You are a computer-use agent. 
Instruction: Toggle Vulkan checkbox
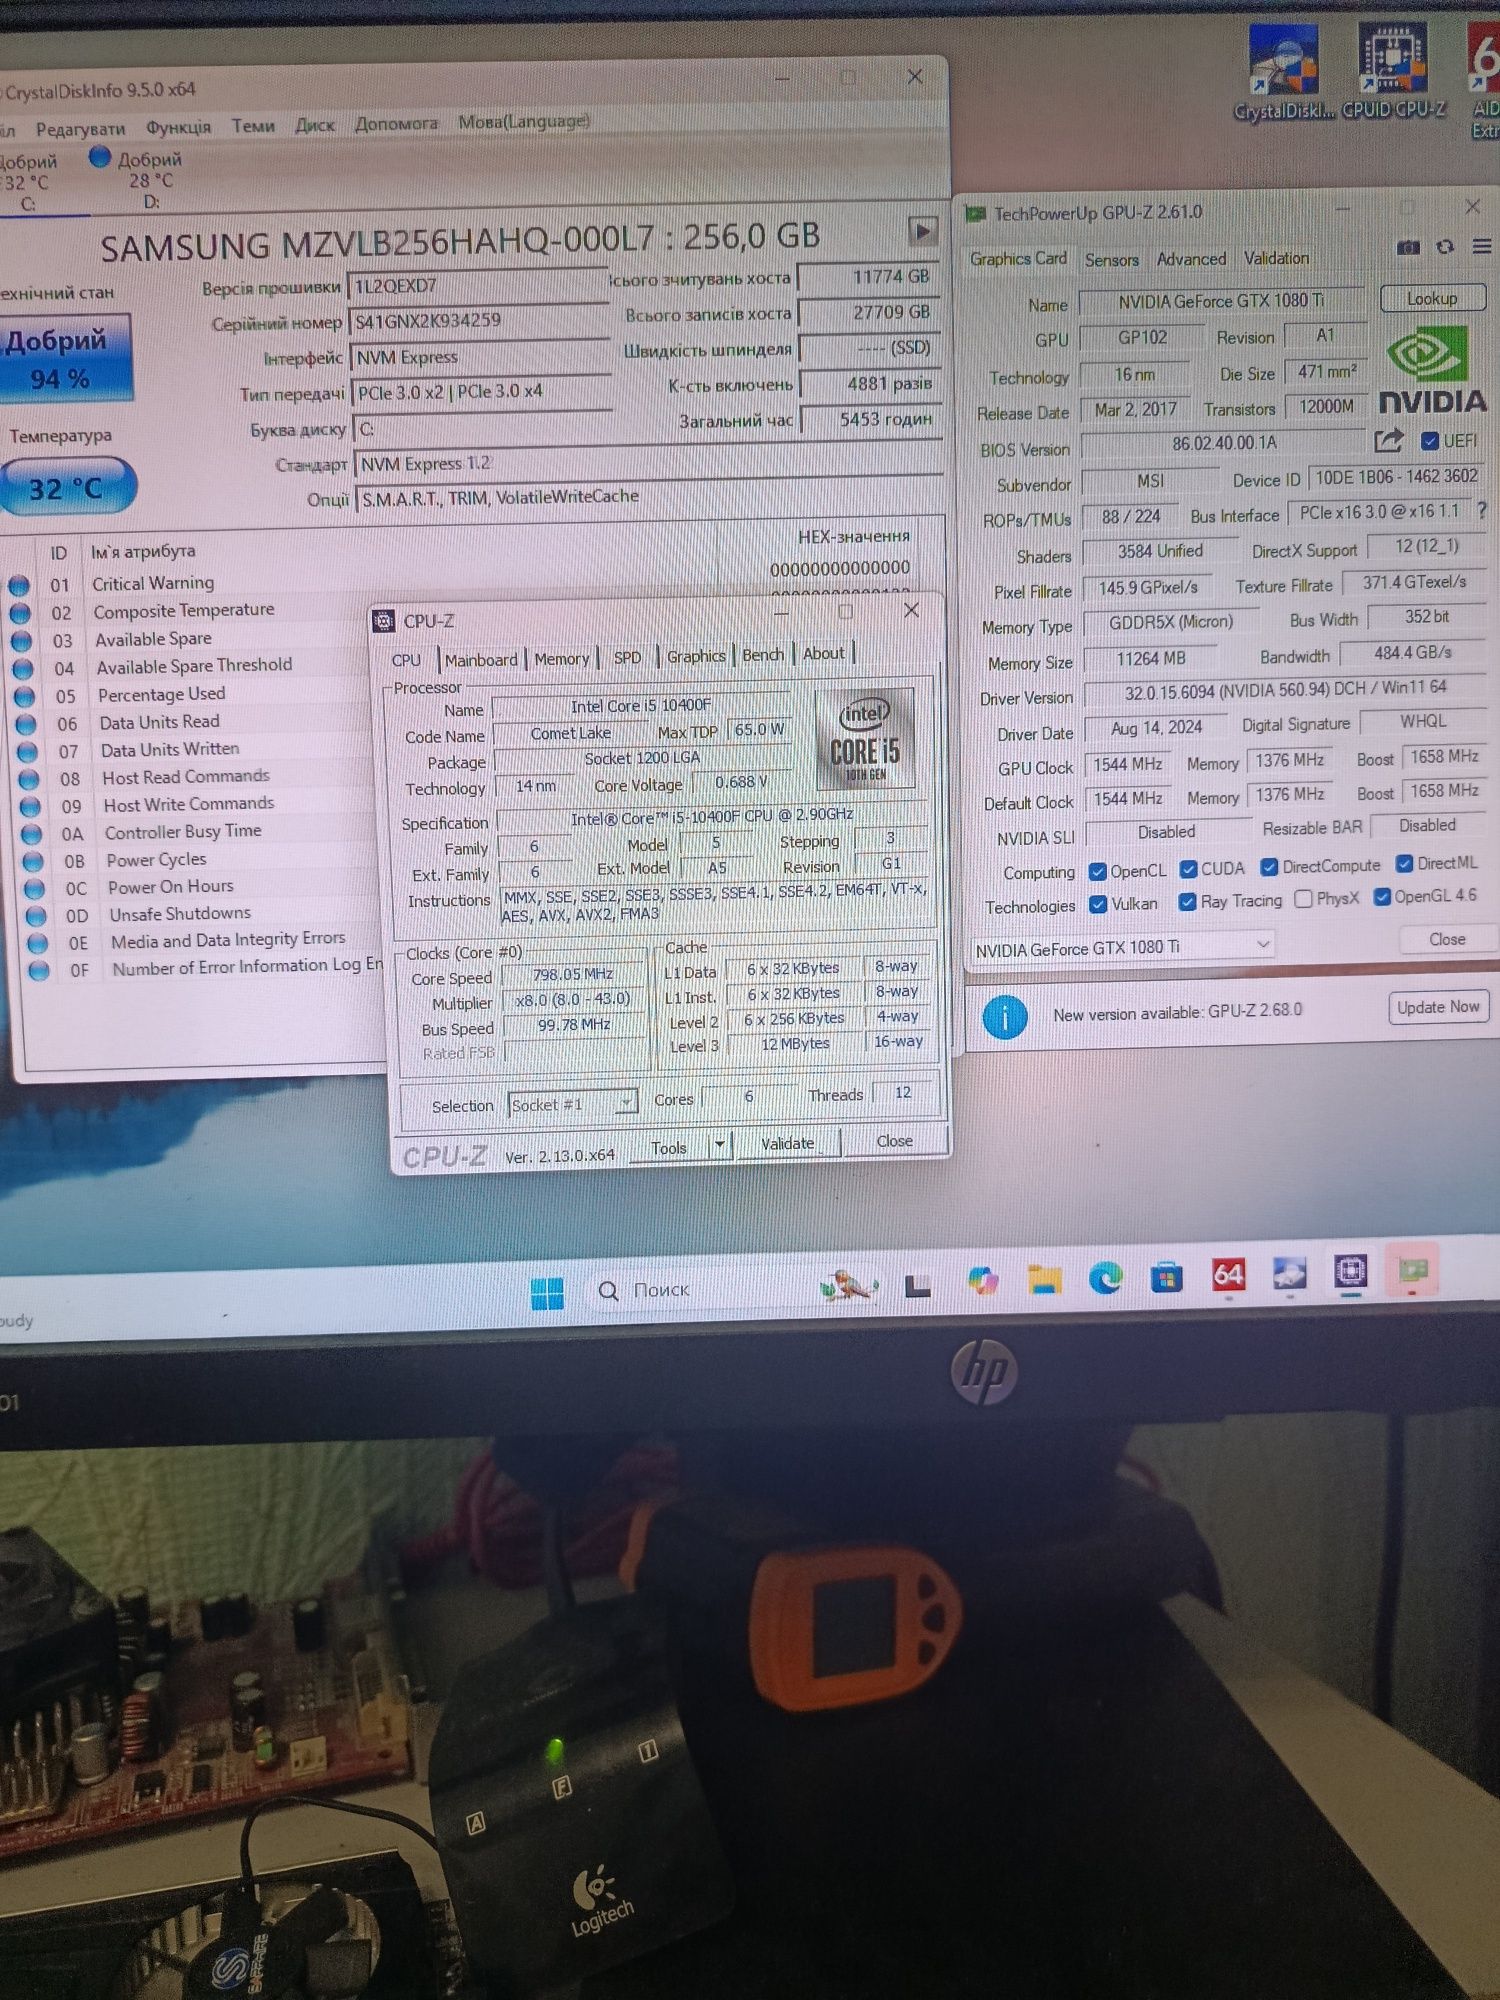coord(1098,904)
